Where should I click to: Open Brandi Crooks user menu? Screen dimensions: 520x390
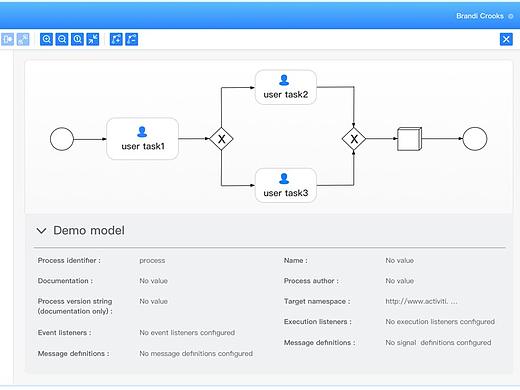click(484, 16)
